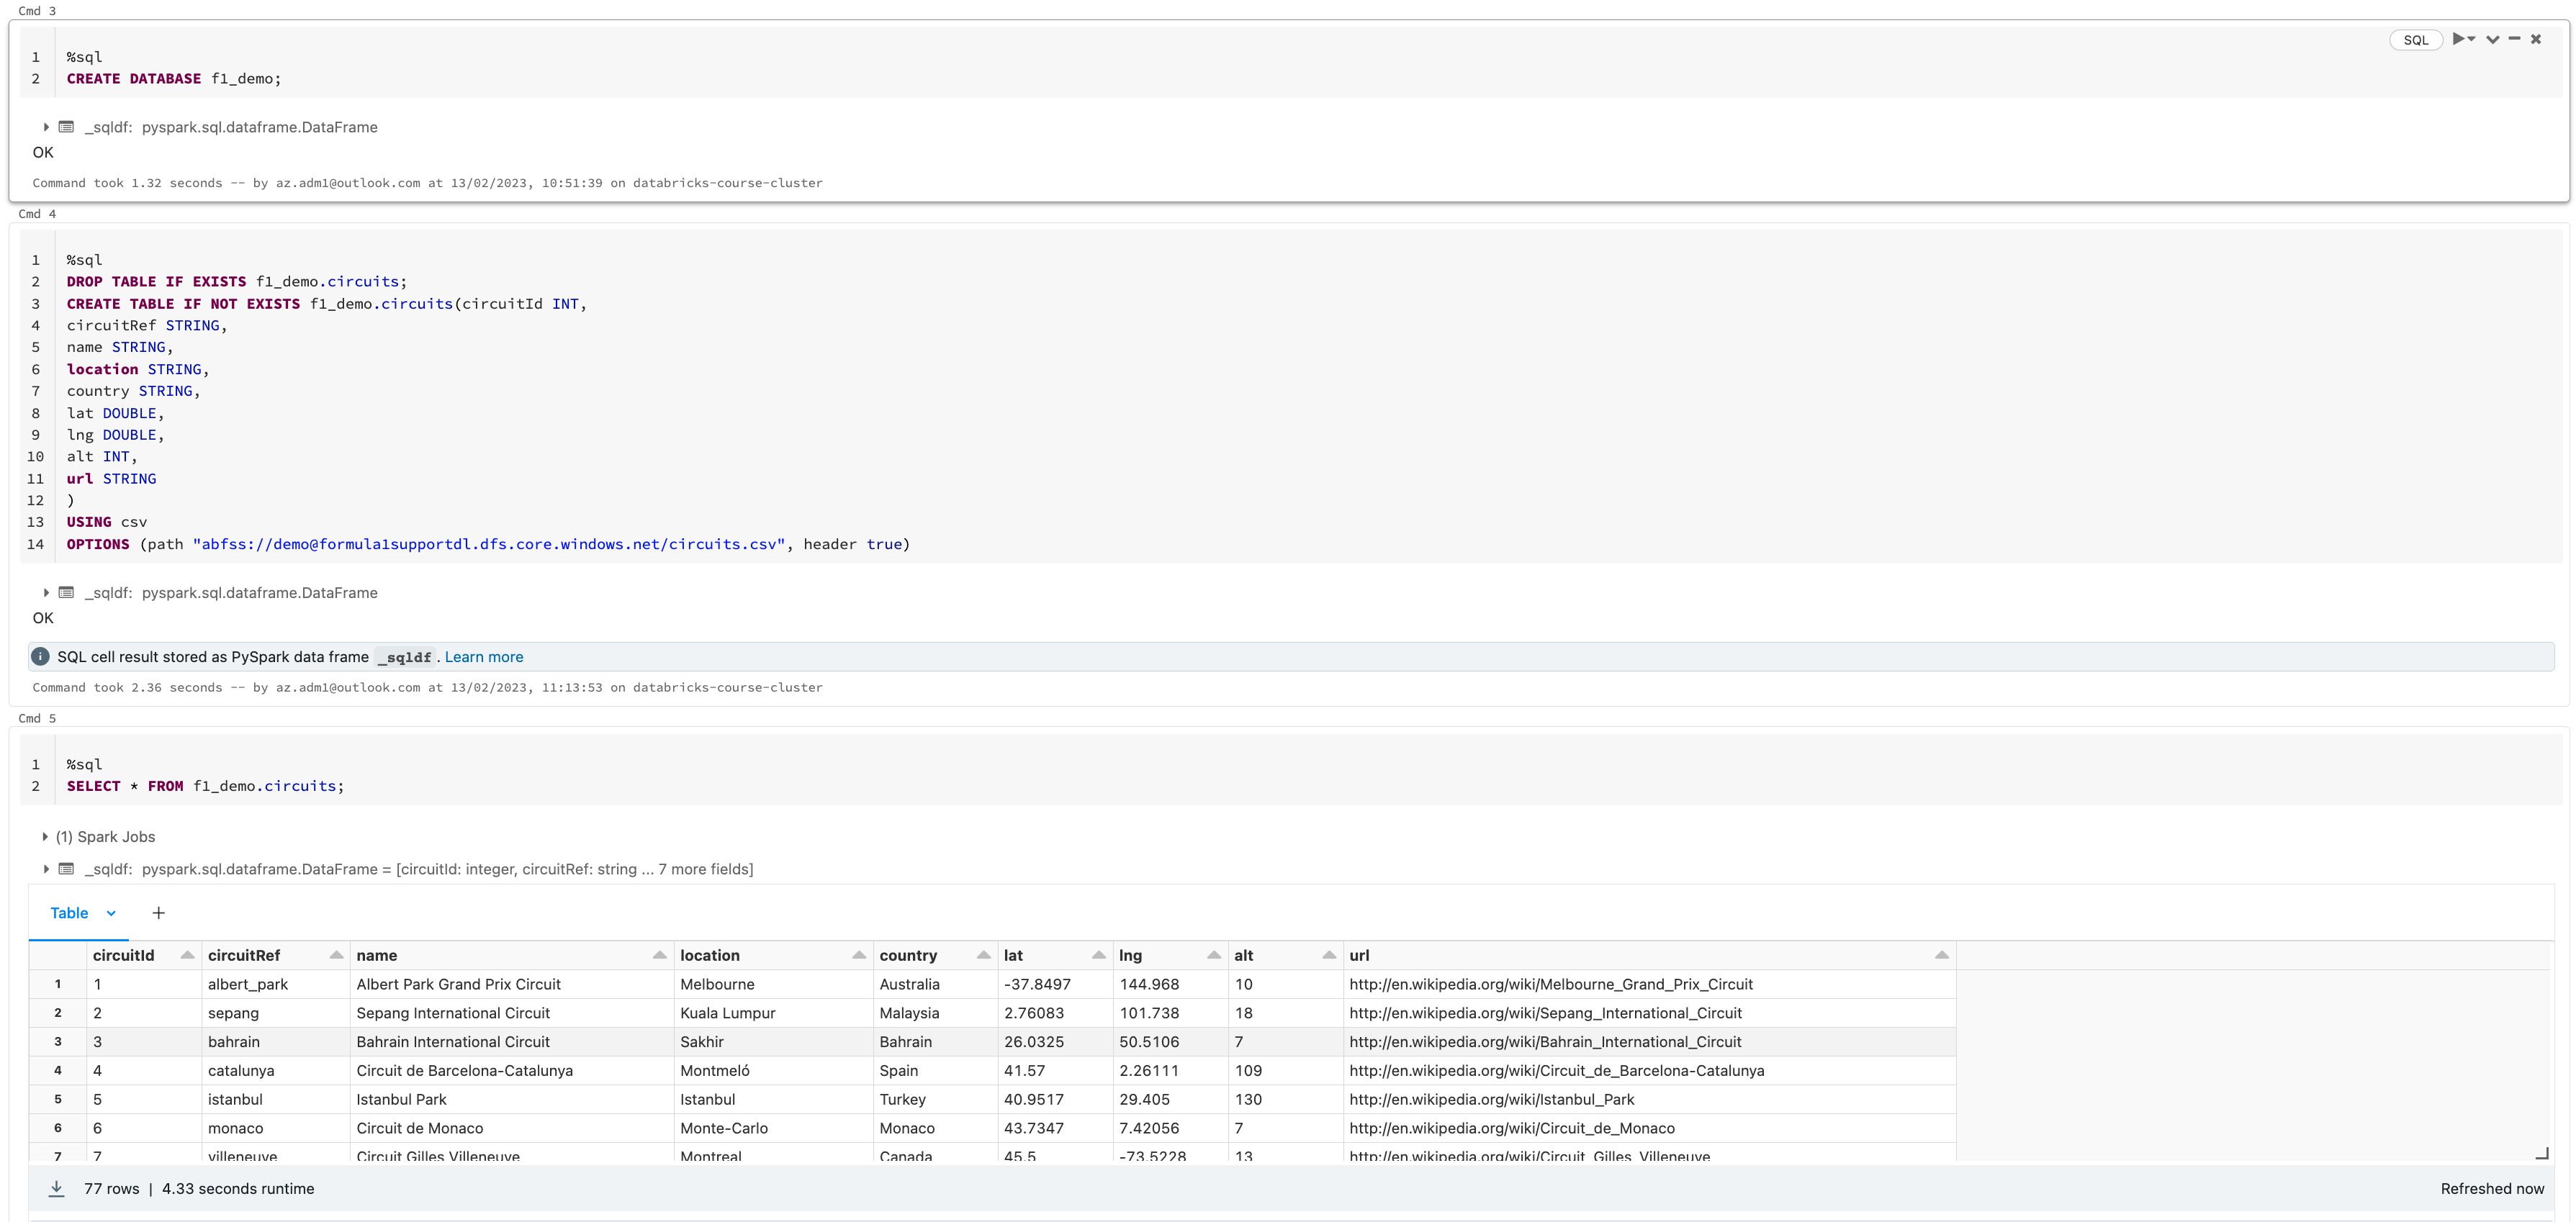Click the table resize handle at bottom right corner

click(2541, 1154)
